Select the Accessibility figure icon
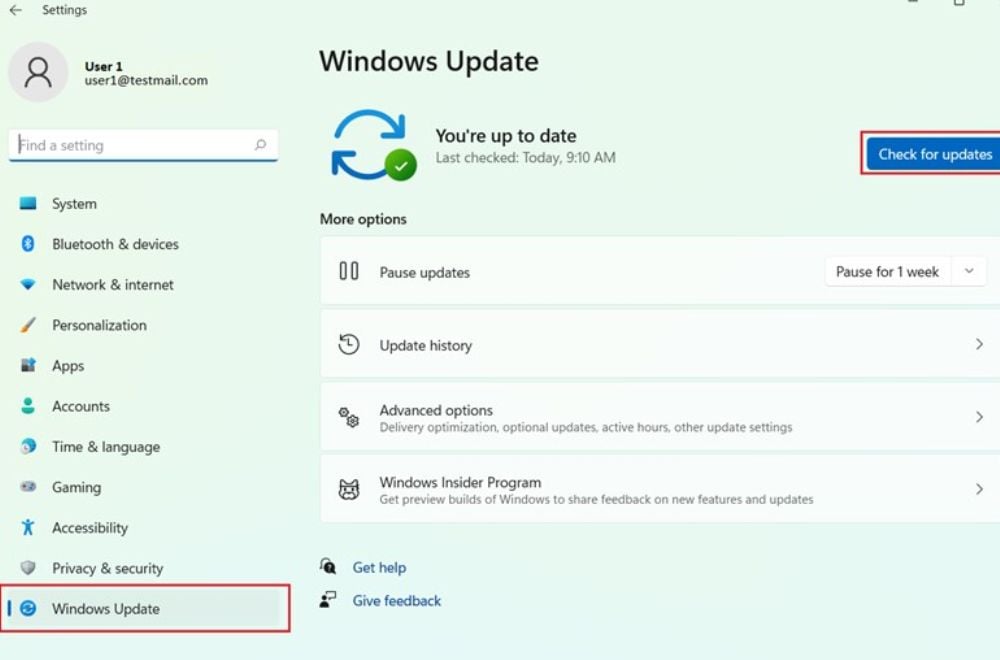The height and width of the screenshot is (660, 1000). coord(28,527)
